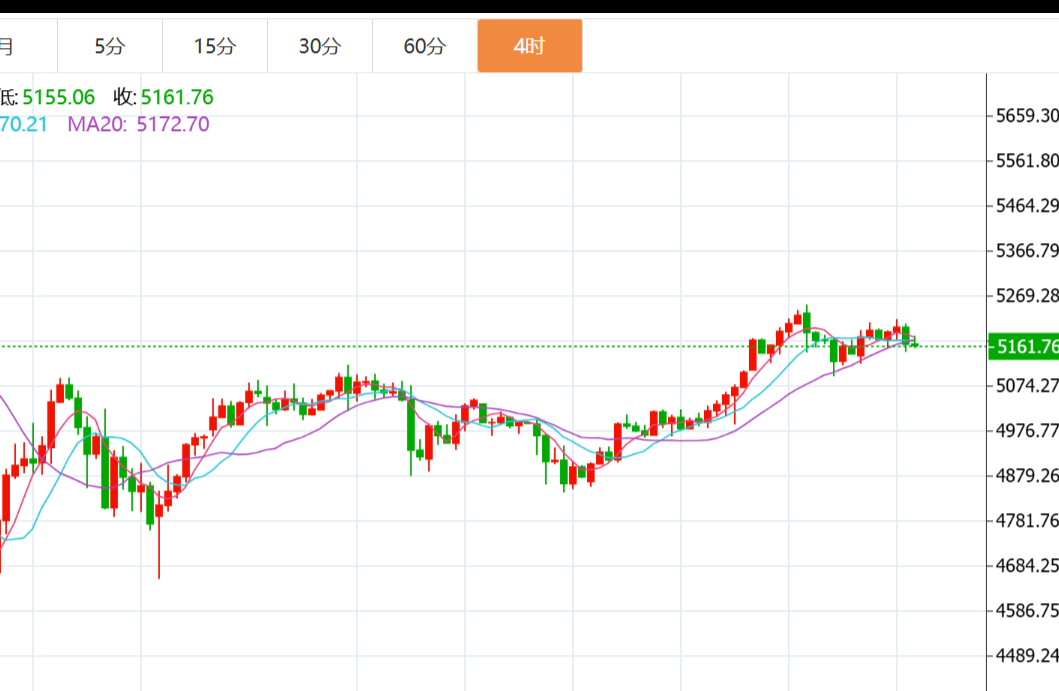This screenshot has width=1059, height=691.
Task: Click the 5366.79 price axis label
Action: coord(1027,251)
